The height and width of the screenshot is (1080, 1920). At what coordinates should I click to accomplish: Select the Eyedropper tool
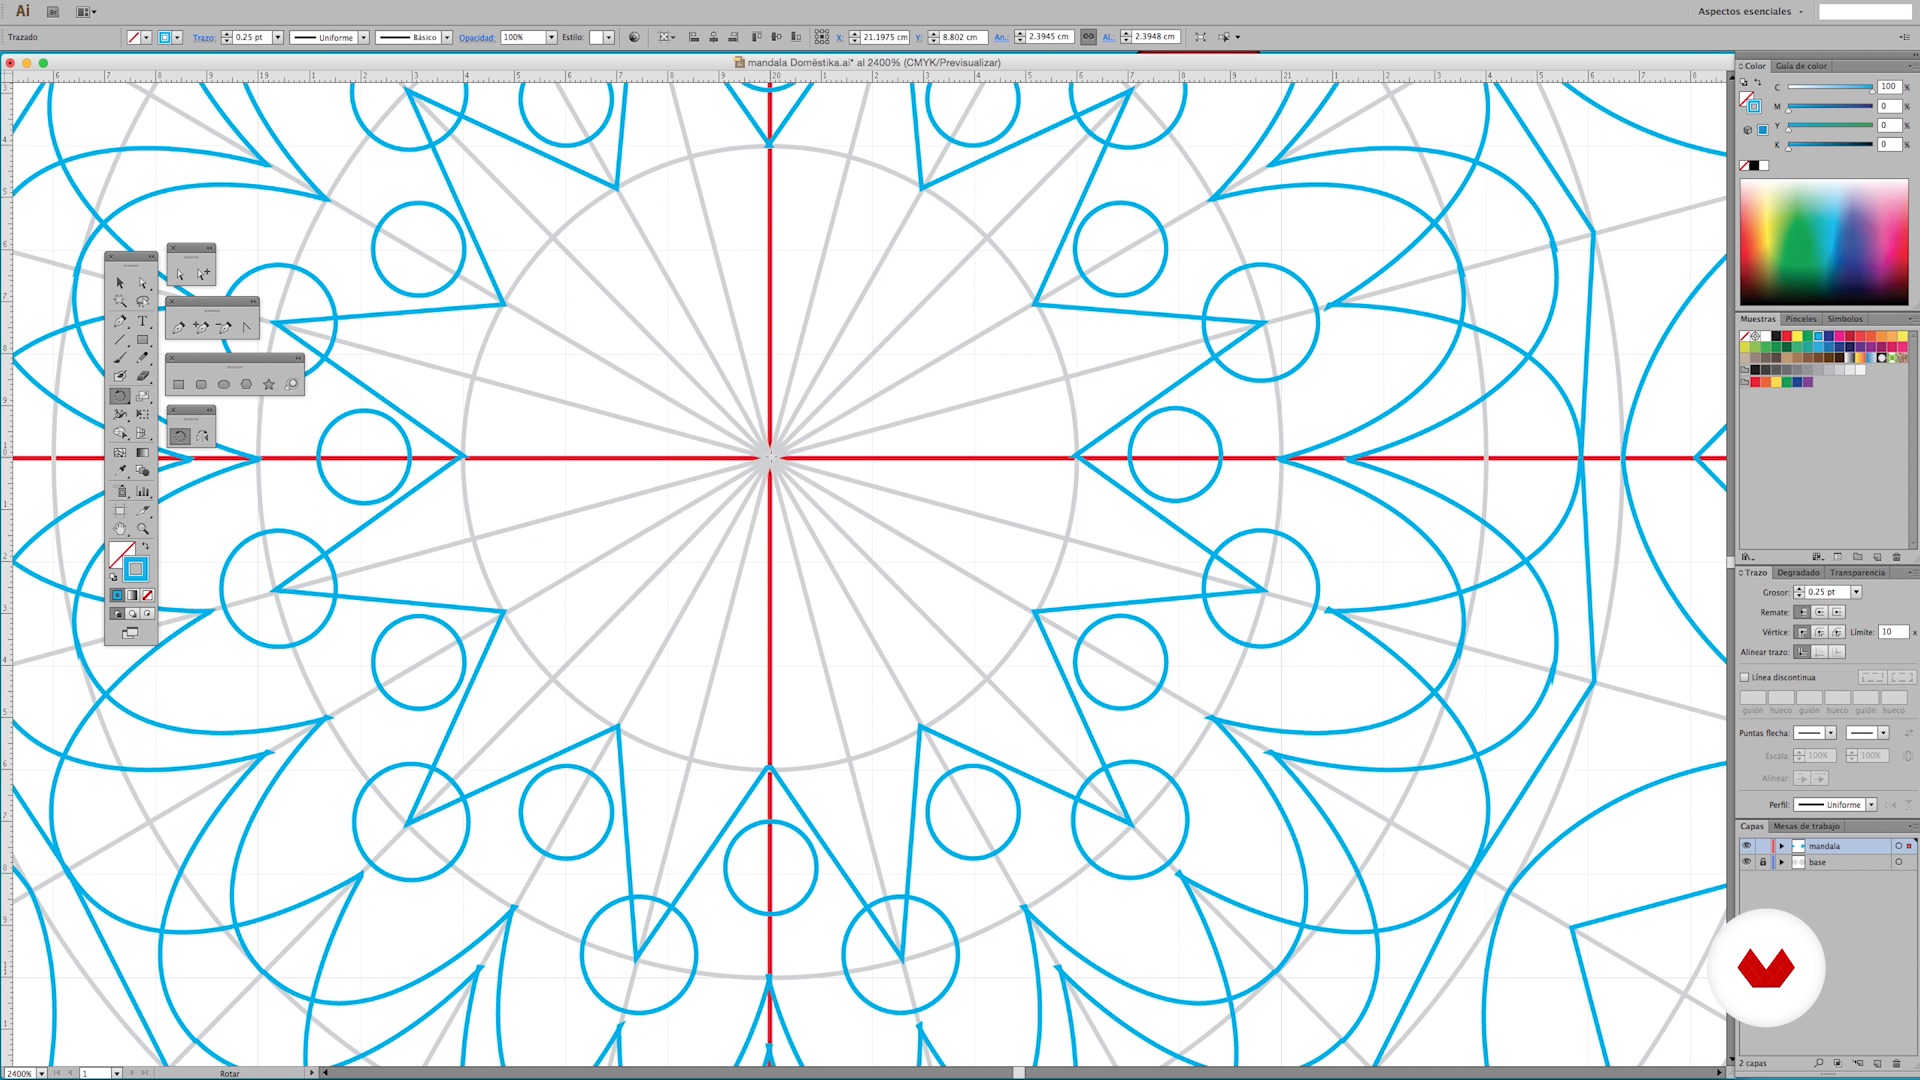pyautogui.click(x=120, y=471)
